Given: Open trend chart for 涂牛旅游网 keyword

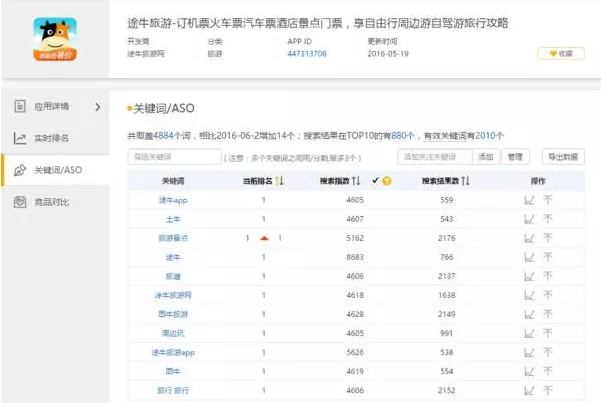Looking at the screenshot, I should [x=529, y=295].
